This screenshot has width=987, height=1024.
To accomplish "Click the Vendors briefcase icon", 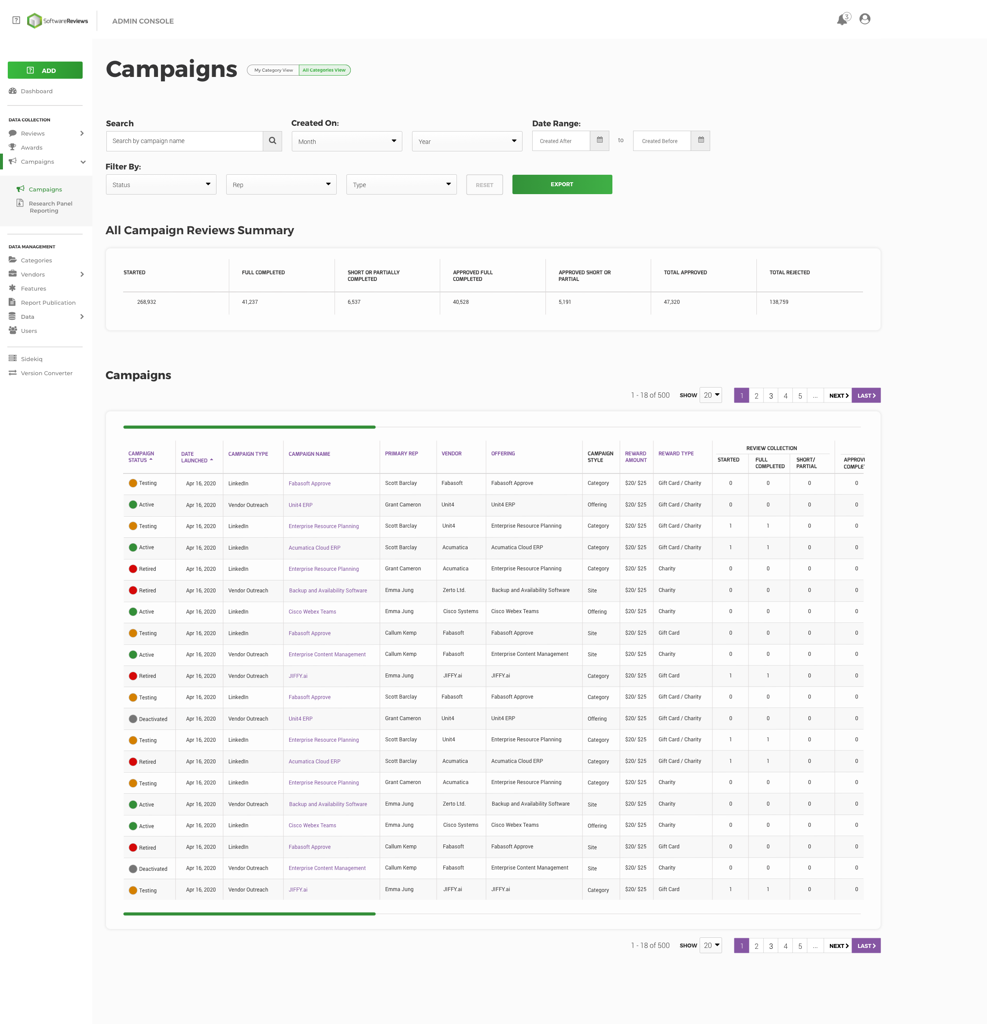I will point(12,274).
